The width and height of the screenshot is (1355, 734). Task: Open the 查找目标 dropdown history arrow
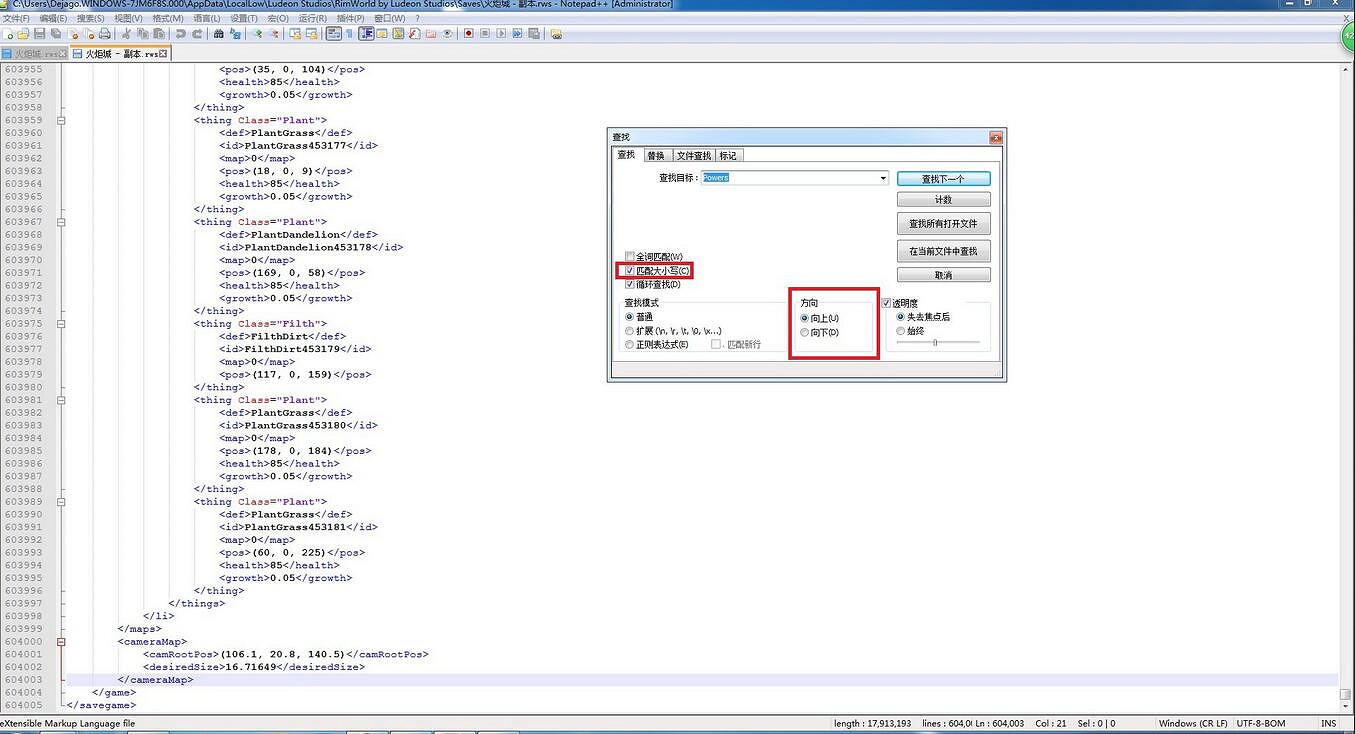pos(883,178)
